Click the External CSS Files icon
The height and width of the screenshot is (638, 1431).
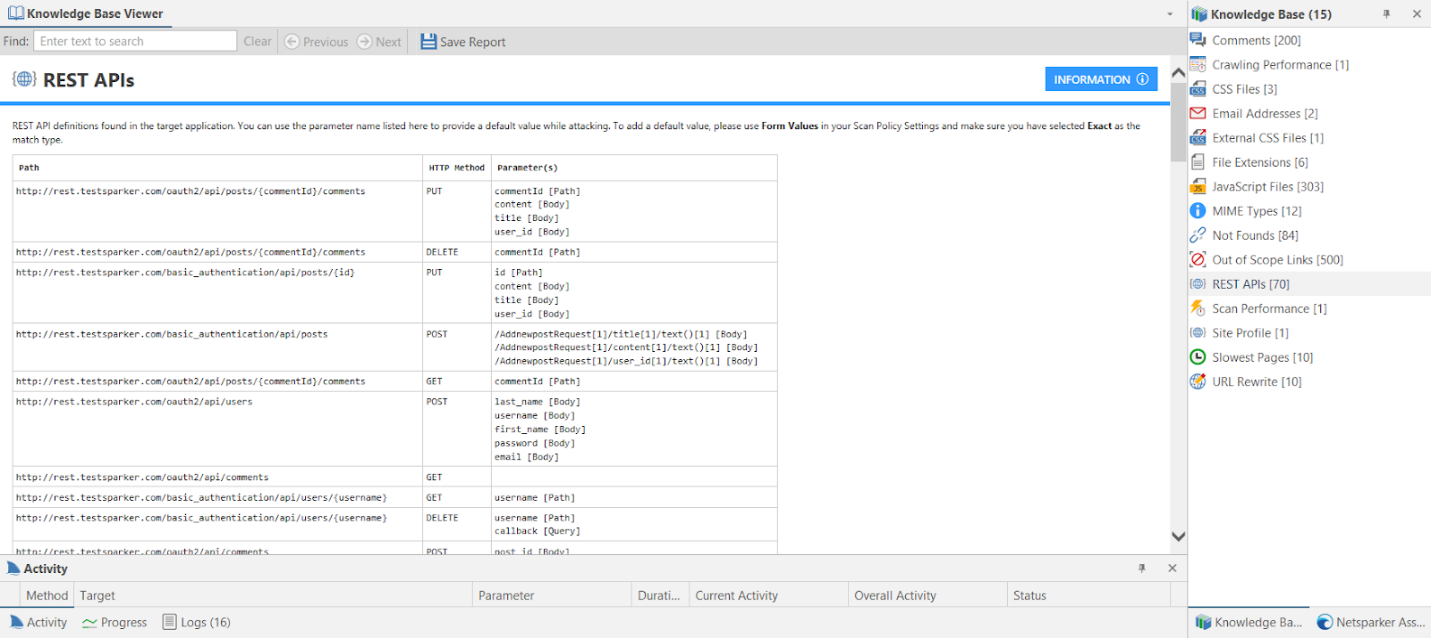[1197, 138]
